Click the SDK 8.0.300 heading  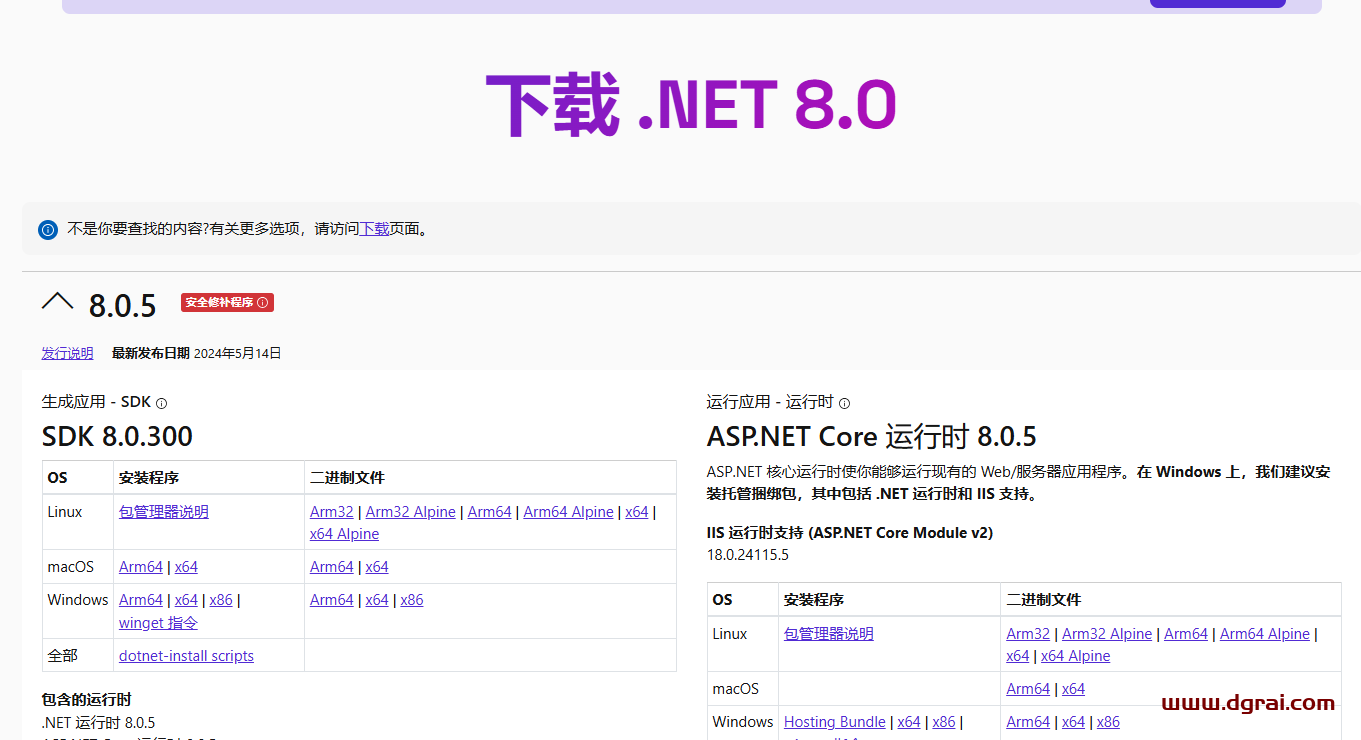117,437
